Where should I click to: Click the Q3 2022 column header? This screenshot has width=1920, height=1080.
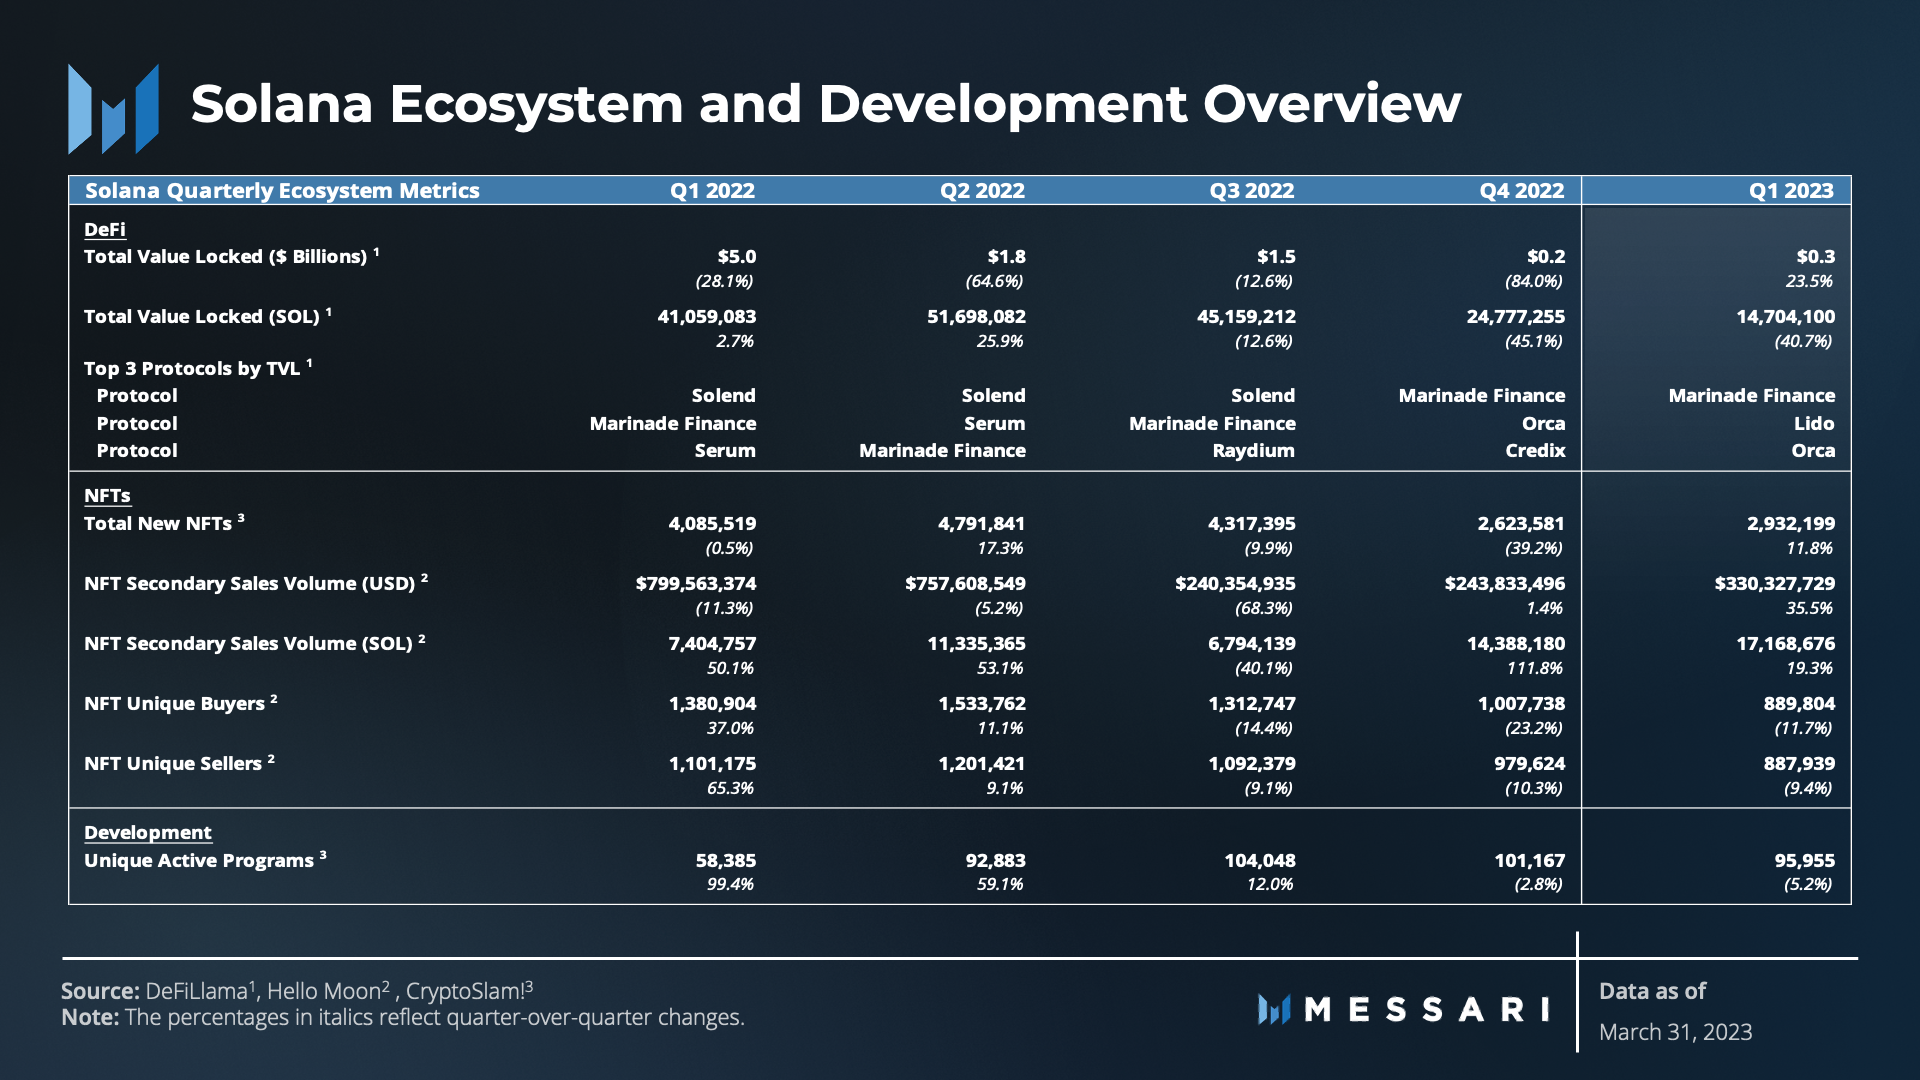pos(1251,191)
